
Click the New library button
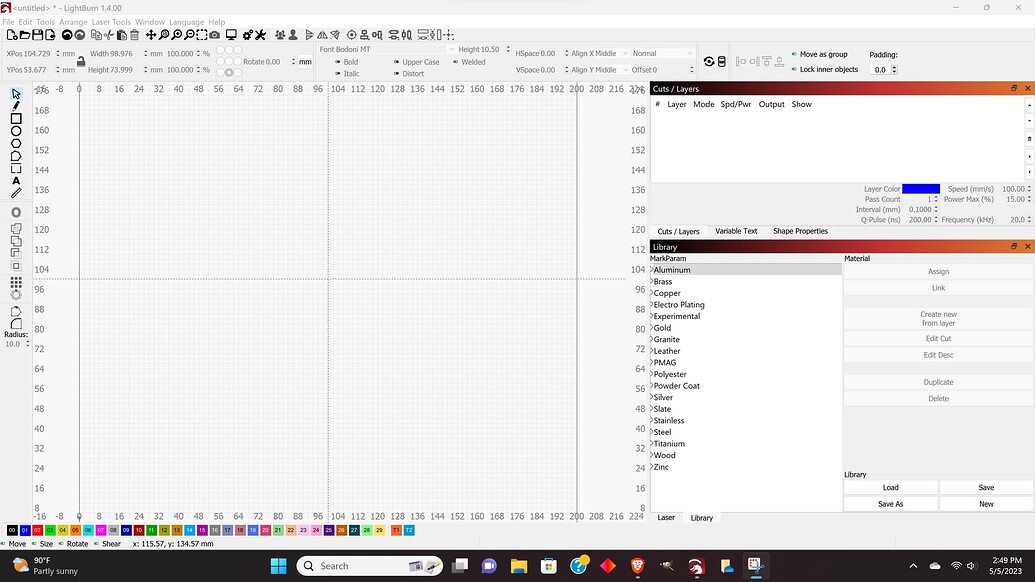(986, 504)
